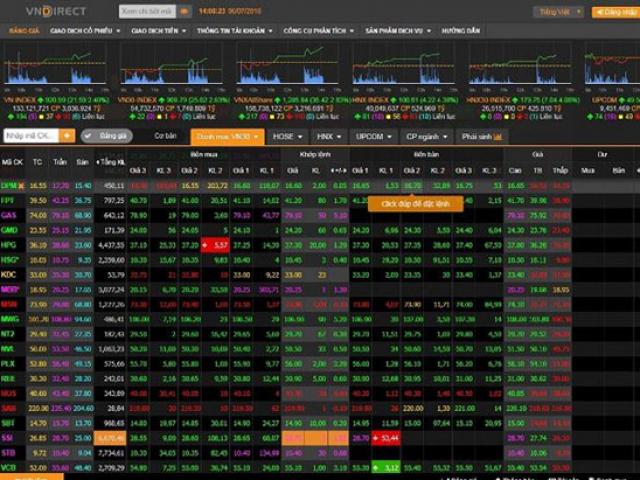Image resolution: width=640 pixels, height=480 pixels.
Task: Click the Đăng nhập login button
Action: point(616,12)
